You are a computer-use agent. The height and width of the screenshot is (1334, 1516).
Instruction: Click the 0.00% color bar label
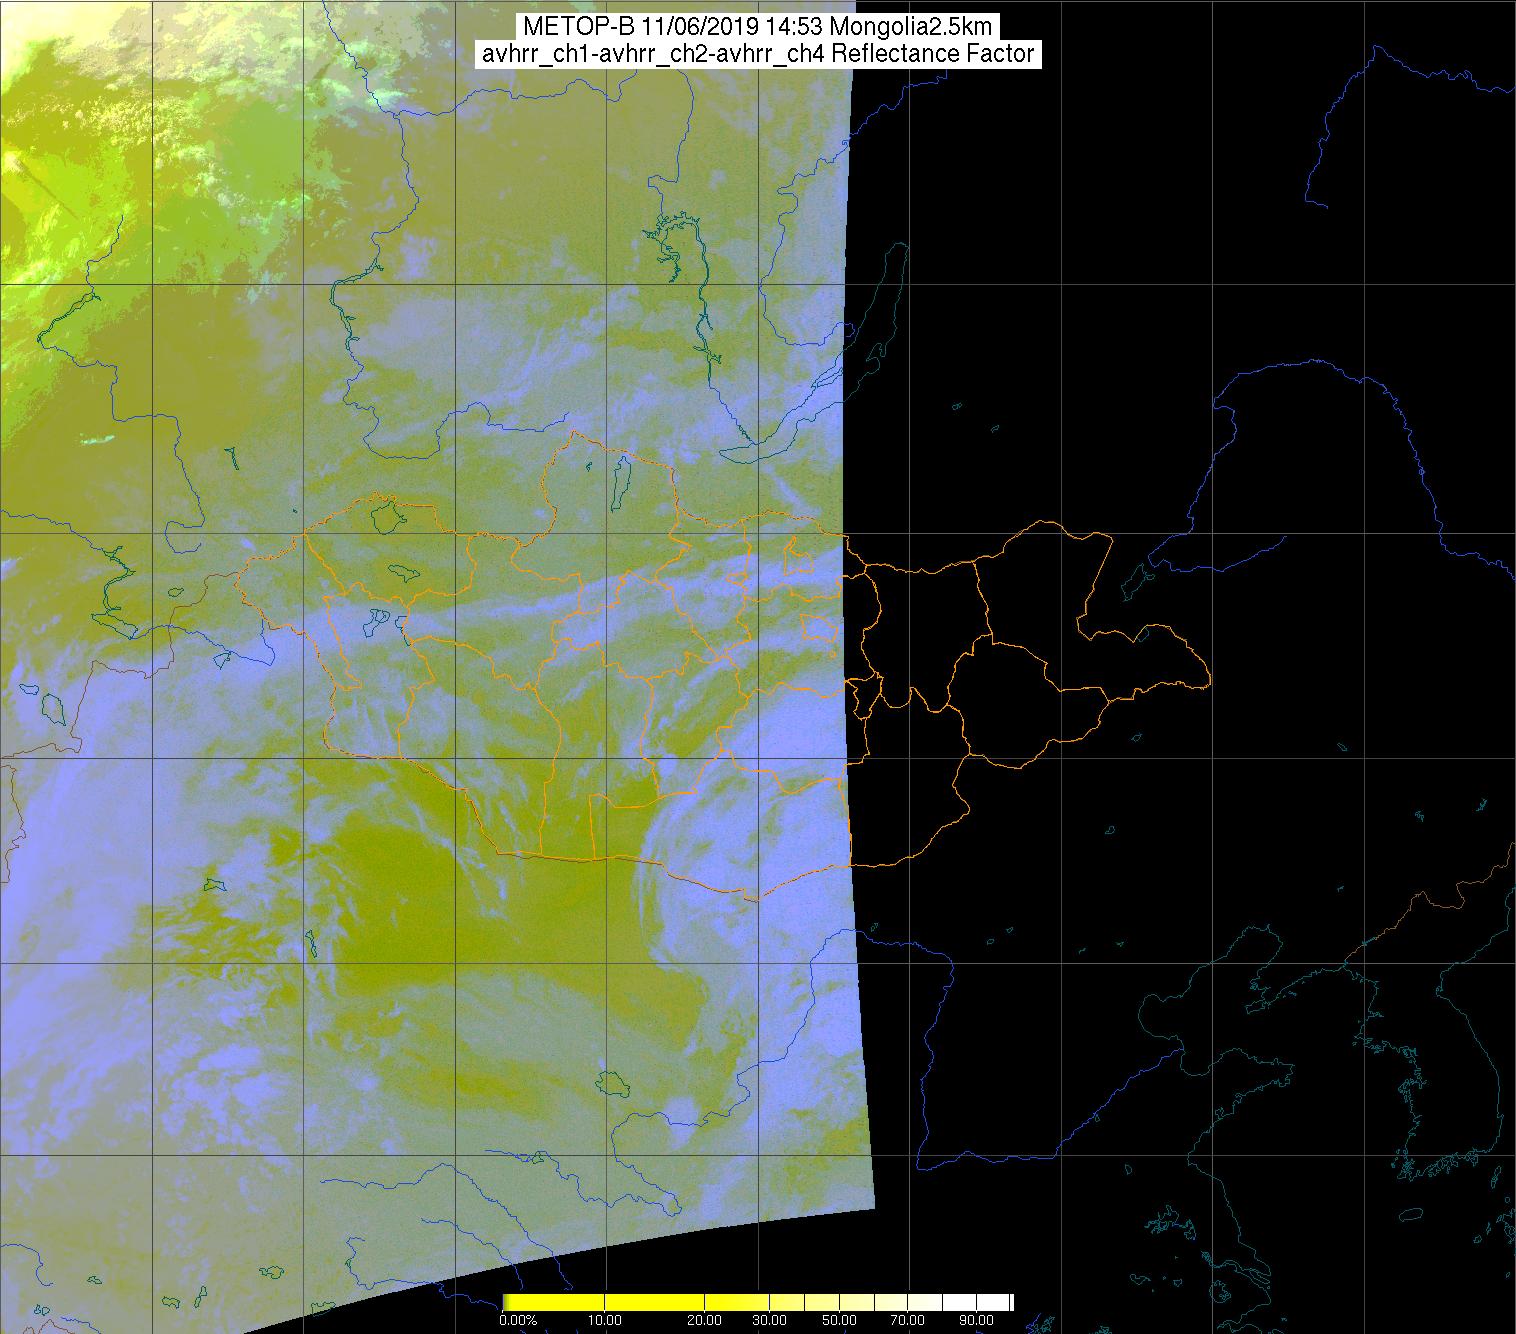click(519, 1321)
